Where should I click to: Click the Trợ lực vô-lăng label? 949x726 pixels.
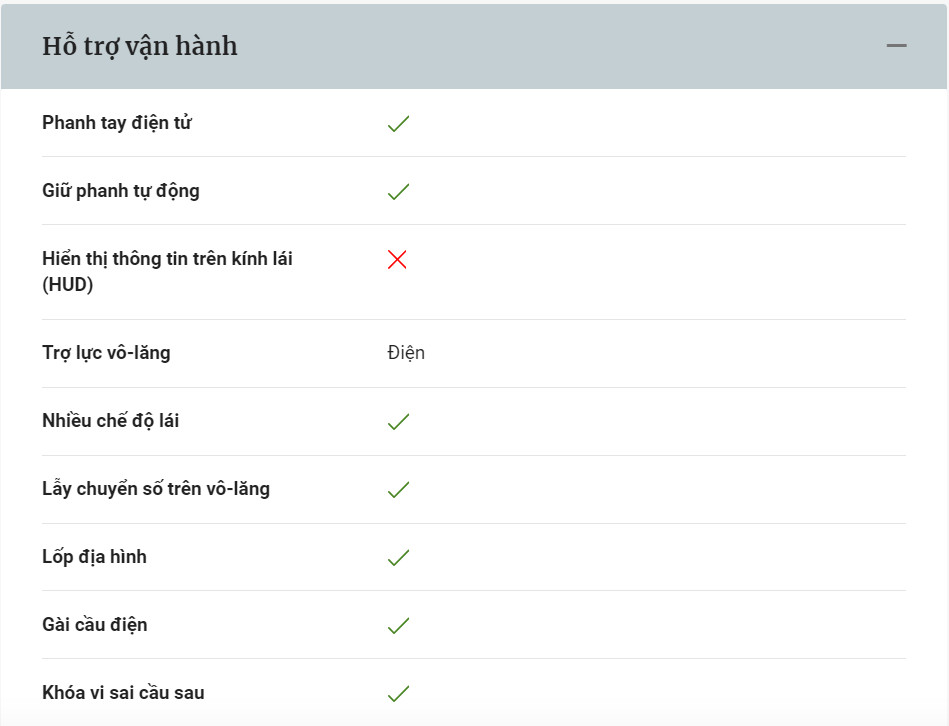click(x=107, y=353)
